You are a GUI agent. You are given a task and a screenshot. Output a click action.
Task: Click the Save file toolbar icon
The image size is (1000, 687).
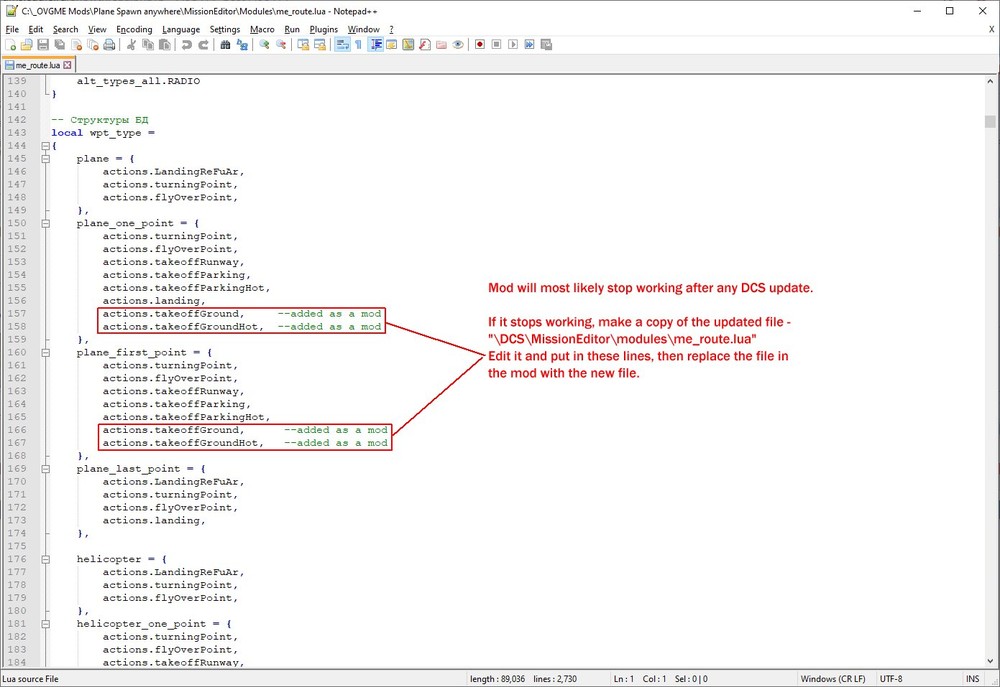(43, 45)
